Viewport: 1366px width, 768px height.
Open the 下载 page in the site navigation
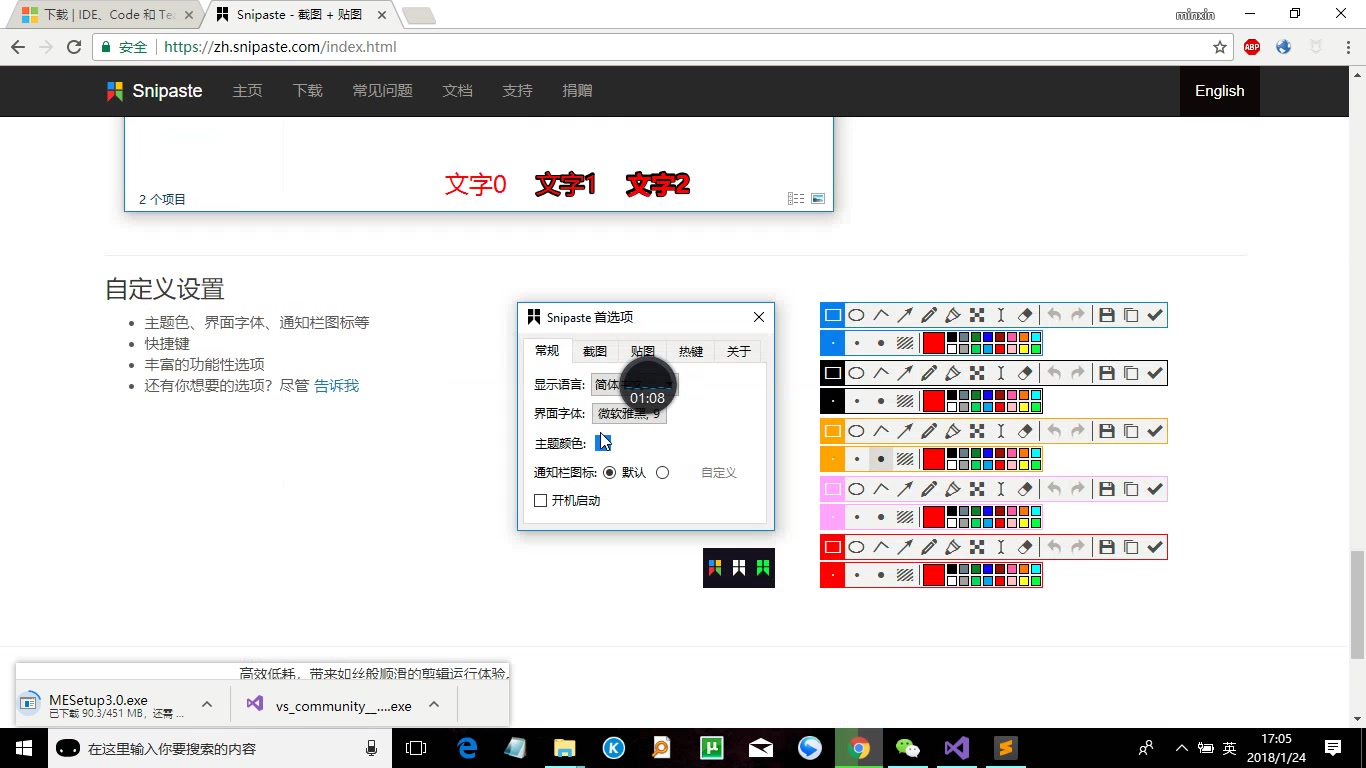(x=307, y=90)
